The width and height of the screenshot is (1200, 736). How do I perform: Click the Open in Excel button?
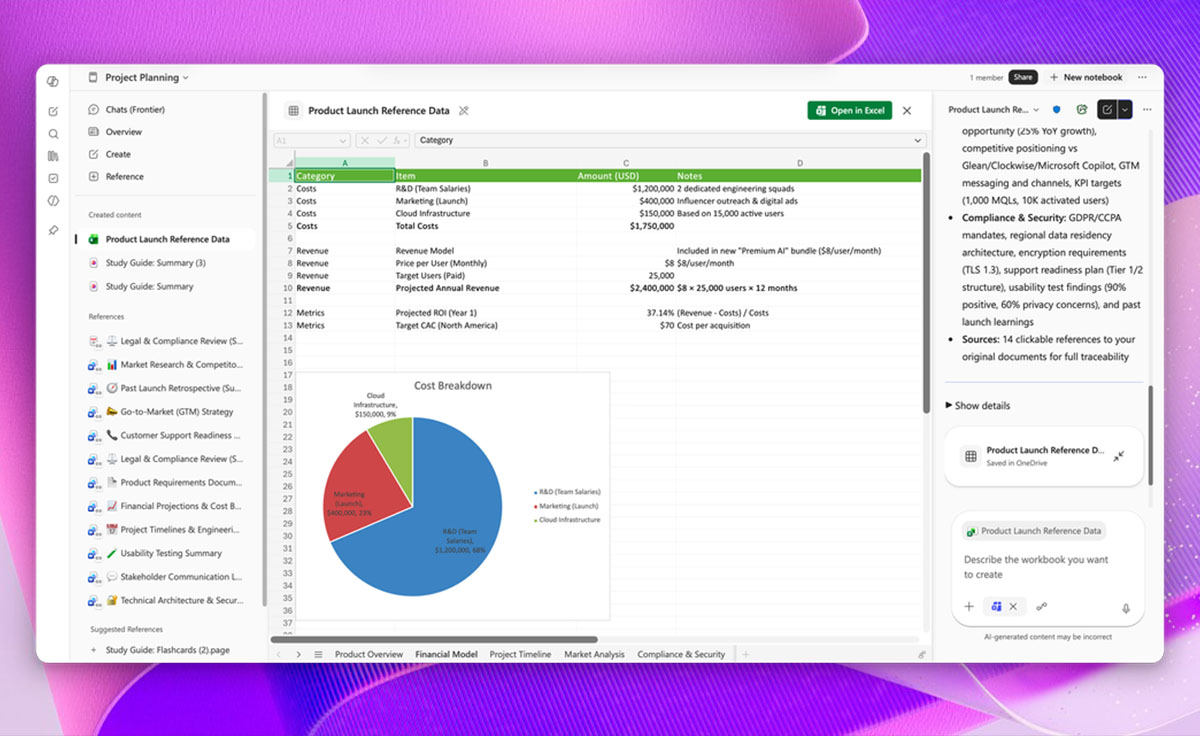point(850,110)
